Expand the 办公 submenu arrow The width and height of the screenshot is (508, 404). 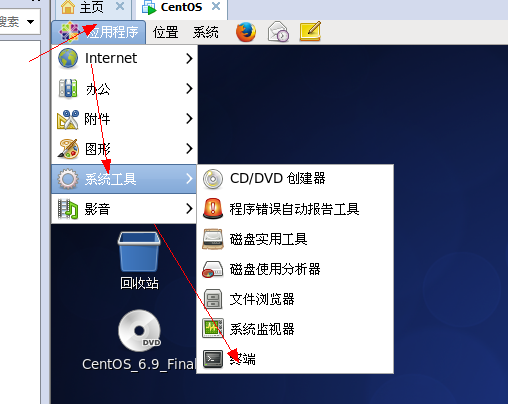(189, 88)
